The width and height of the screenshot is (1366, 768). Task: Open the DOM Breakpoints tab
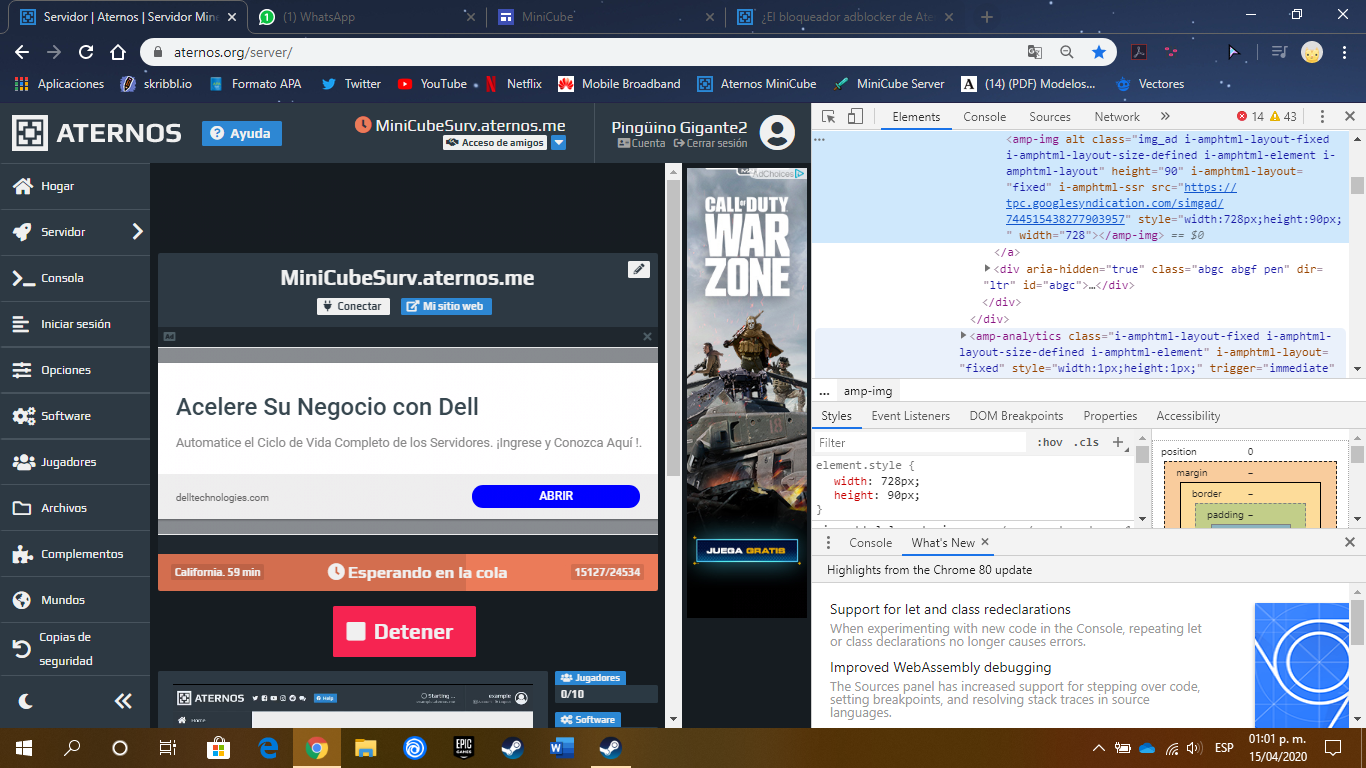pyautogui.click(x=1016, y=416)
